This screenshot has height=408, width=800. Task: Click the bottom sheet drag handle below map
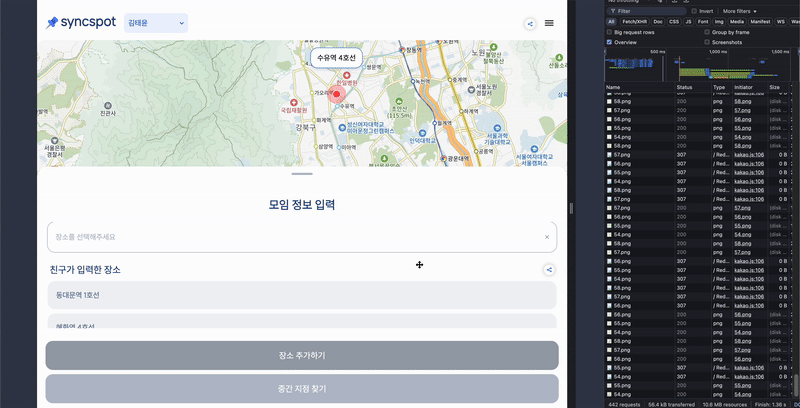click(302, 174)
